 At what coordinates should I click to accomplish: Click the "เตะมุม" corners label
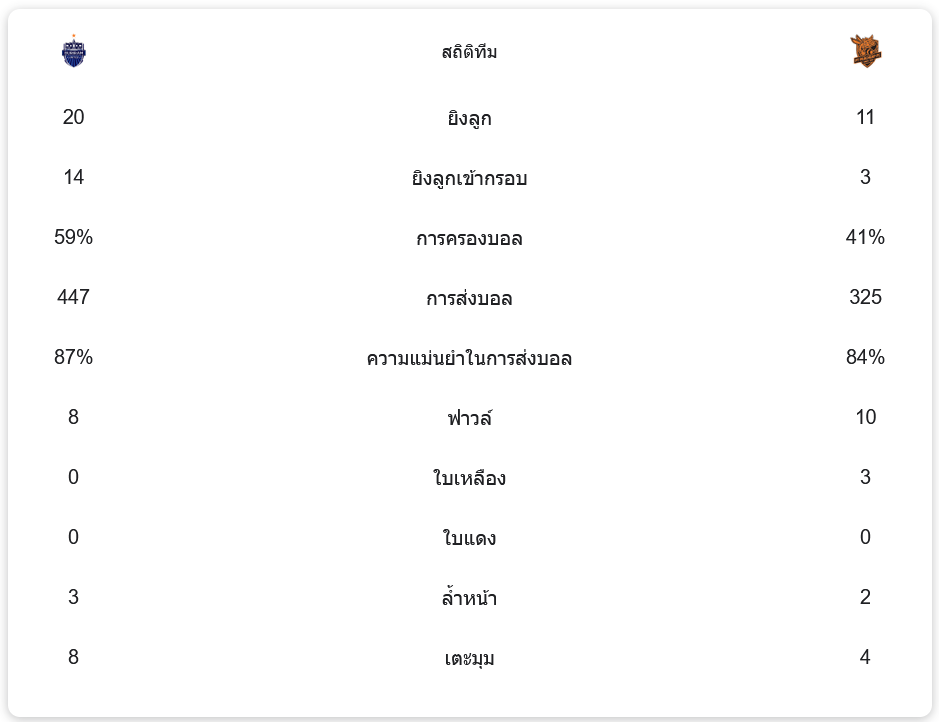469,659
